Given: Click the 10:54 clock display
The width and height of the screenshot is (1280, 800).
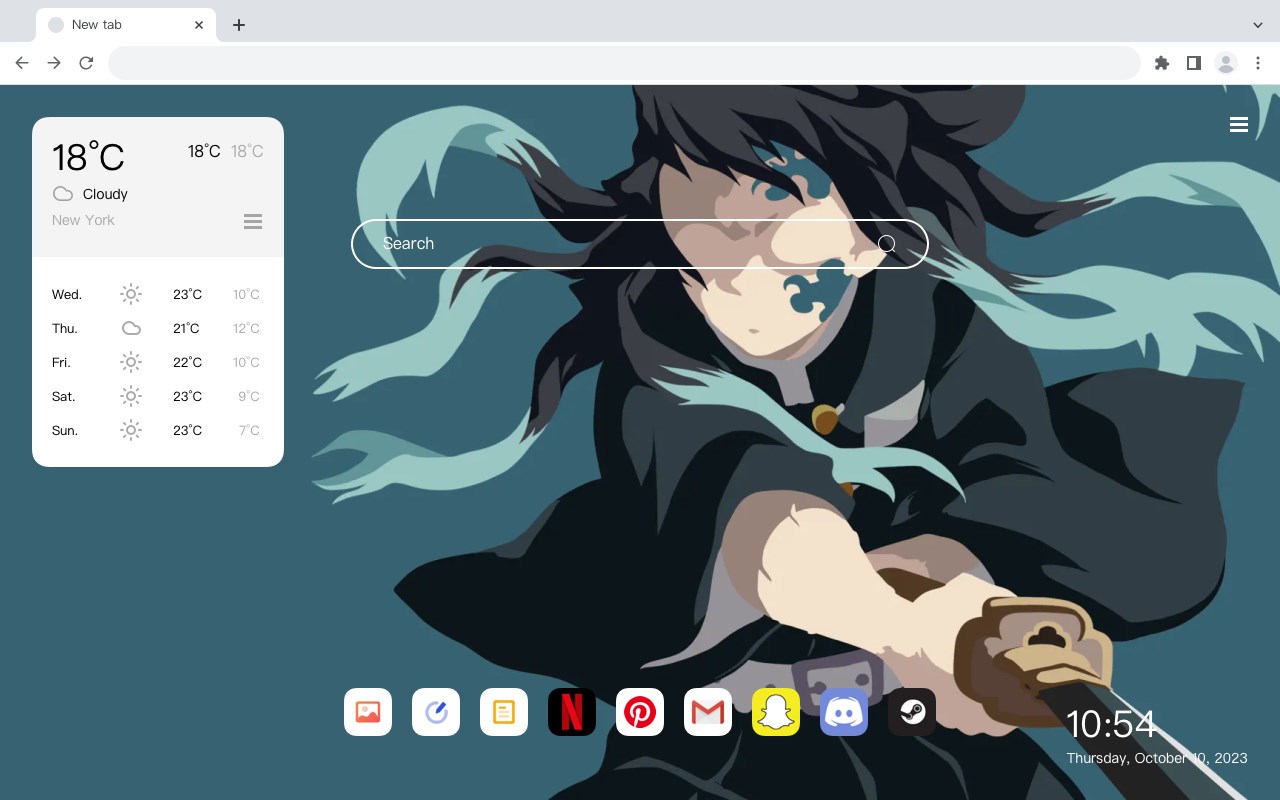Looking at the screenshot, I should pyautogui.click(x=1111, y=724).
